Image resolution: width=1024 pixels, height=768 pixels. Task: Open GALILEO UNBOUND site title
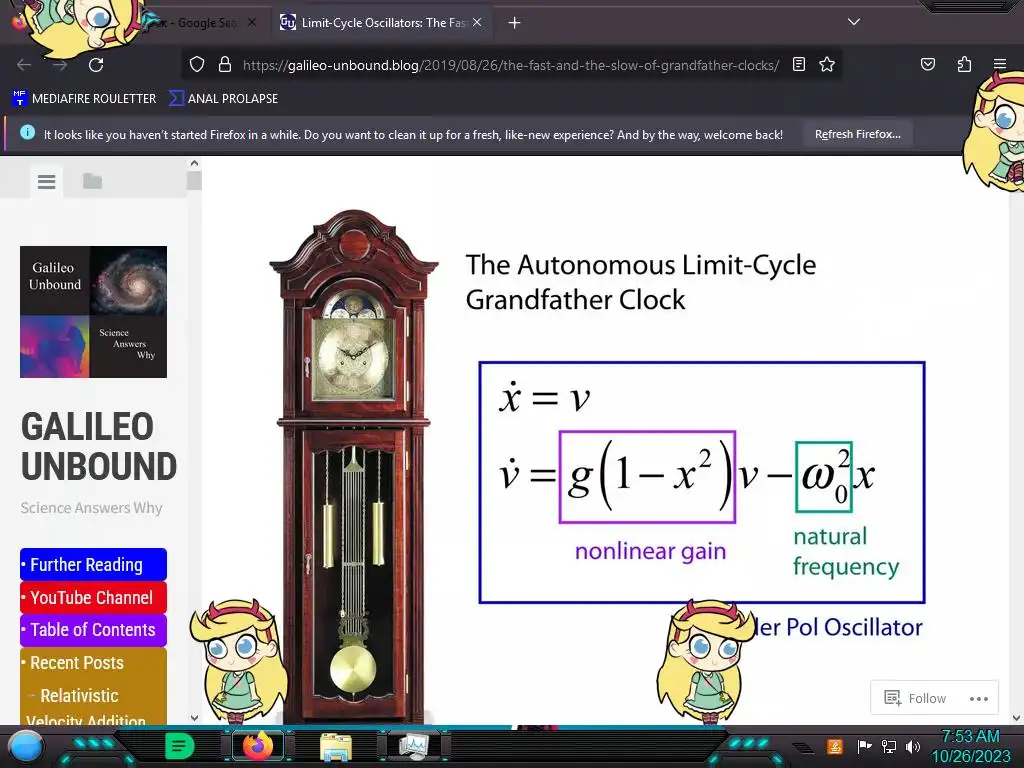coord(99,447)
